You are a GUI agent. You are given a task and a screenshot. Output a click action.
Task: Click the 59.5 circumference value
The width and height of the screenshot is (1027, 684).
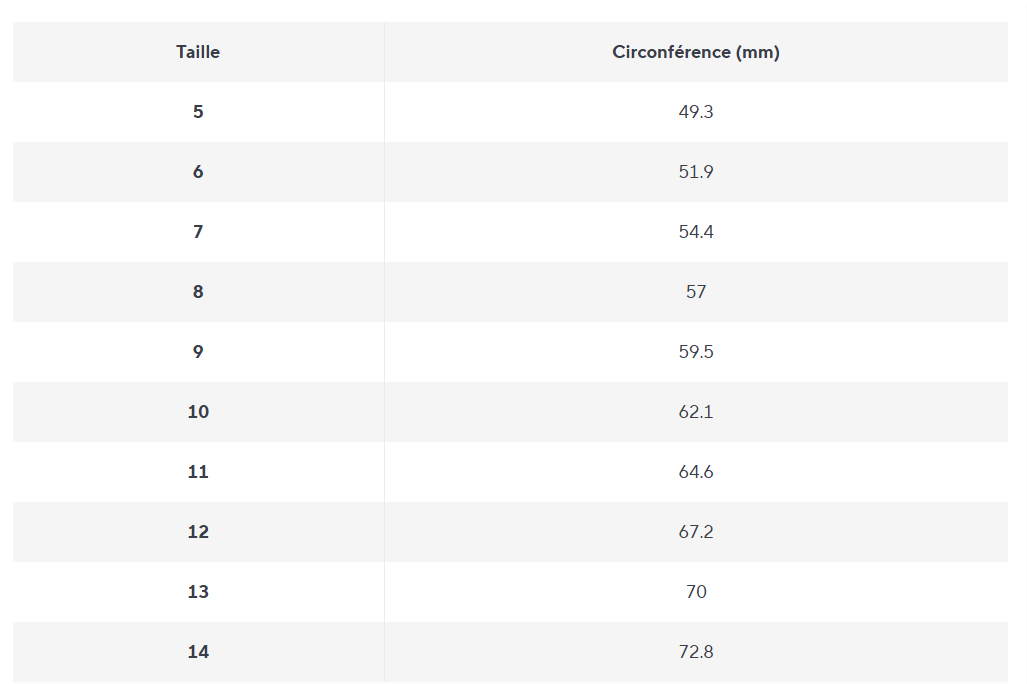(x=696, y=352)
